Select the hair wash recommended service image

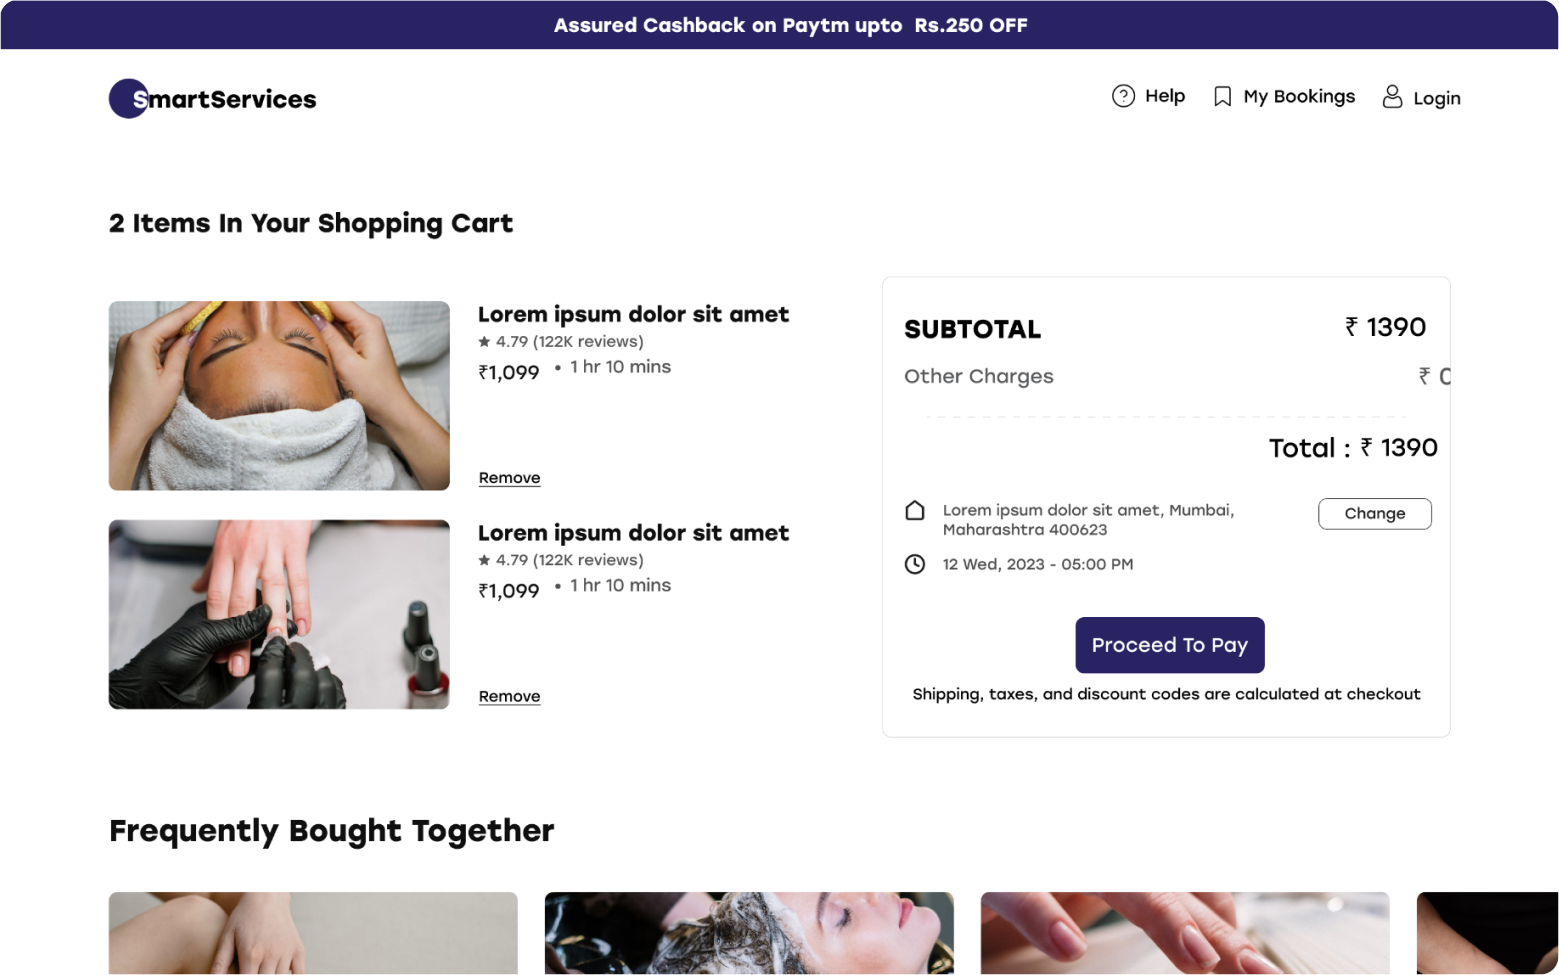point(749,932)
